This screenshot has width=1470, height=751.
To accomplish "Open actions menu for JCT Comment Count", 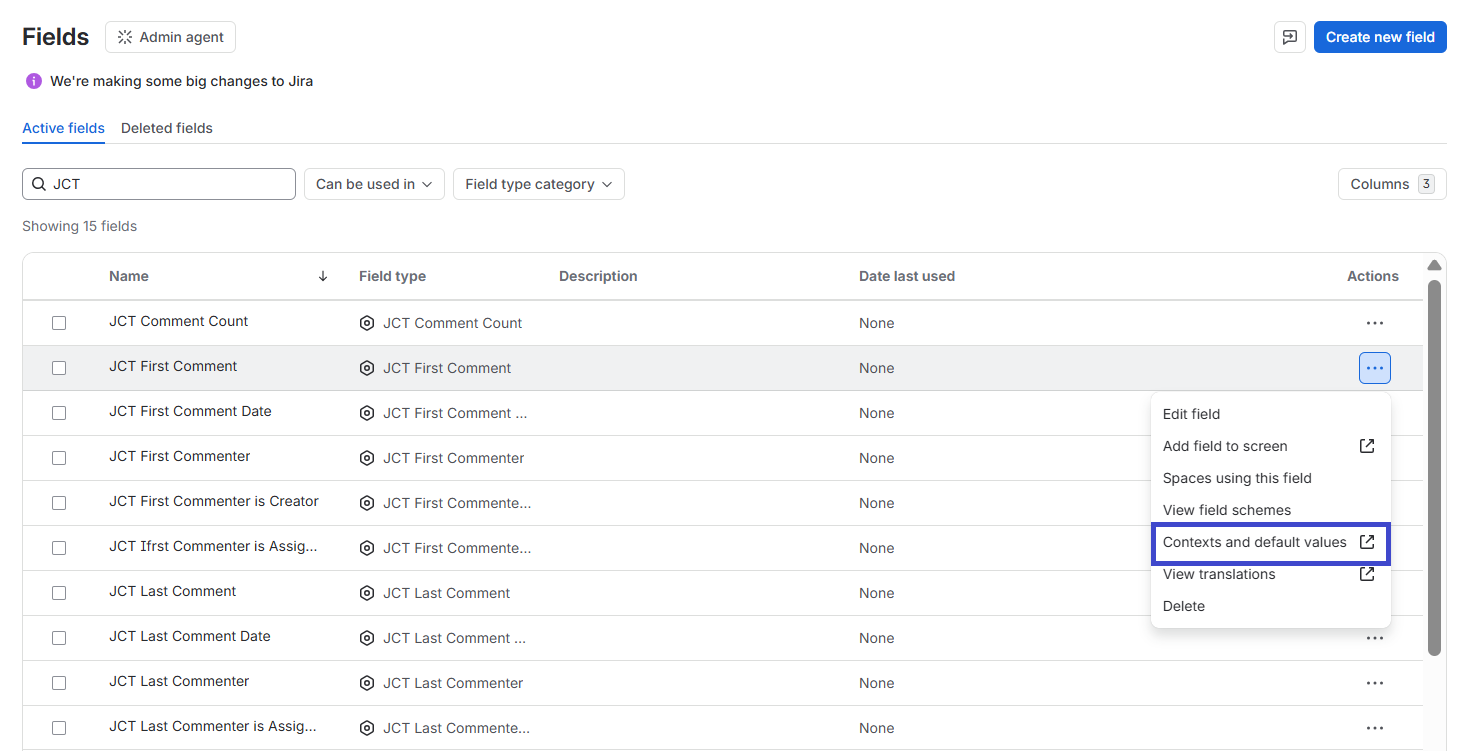I will [x=1375, y=323].
